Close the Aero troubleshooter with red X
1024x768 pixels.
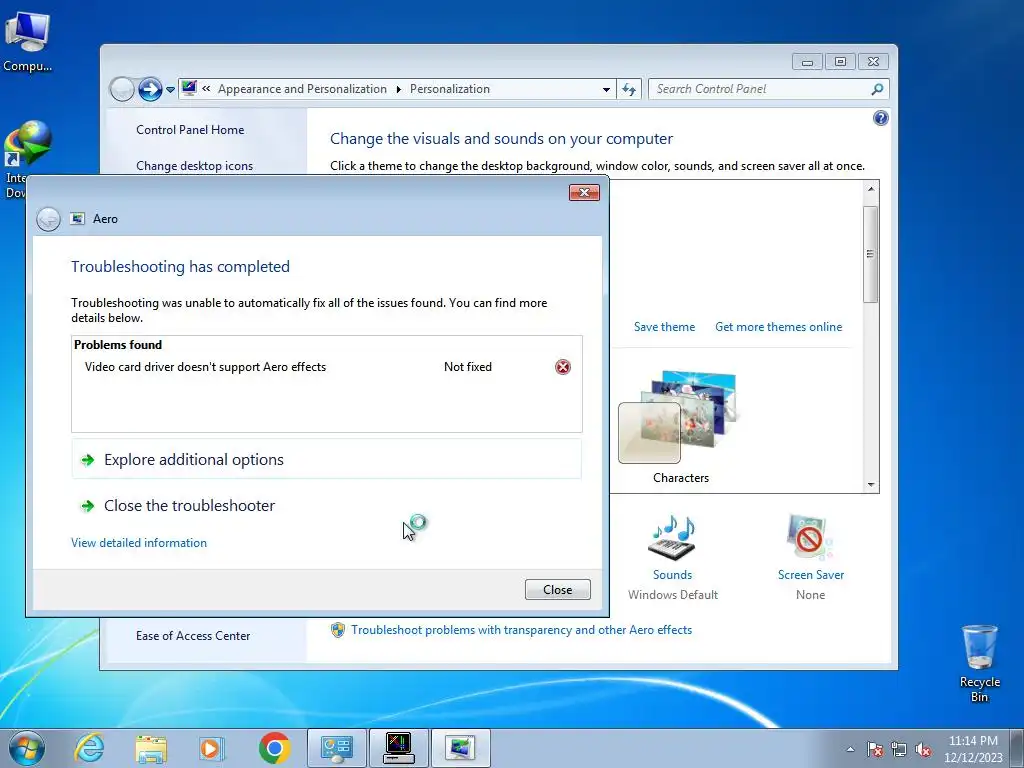coord(584,192)
